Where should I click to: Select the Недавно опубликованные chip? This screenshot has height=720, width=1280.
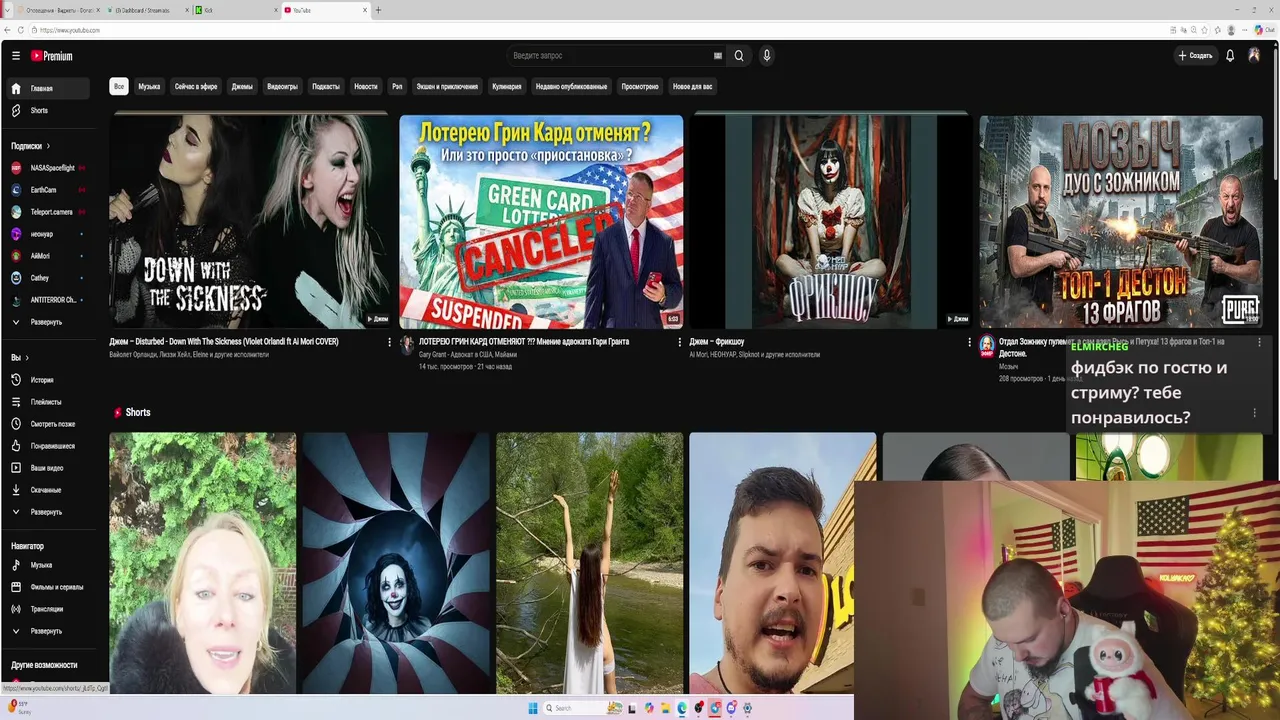pos(571,87)
